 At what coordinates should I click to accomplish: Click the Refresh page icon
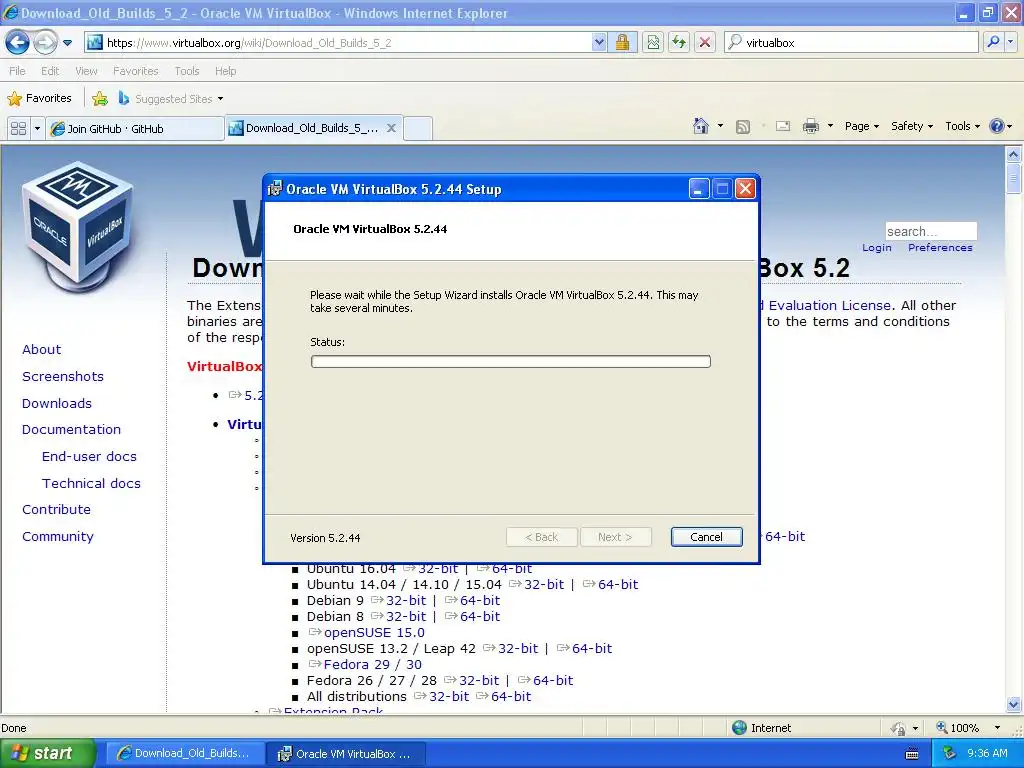pos(679,42)
